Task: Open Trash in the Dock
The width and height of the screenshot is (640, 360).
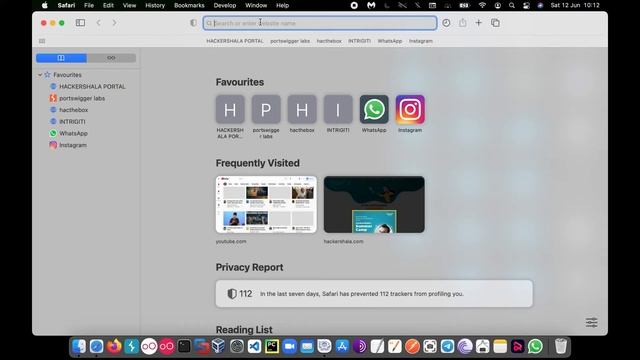Action: pyautogui.click(x=561, y=347)
